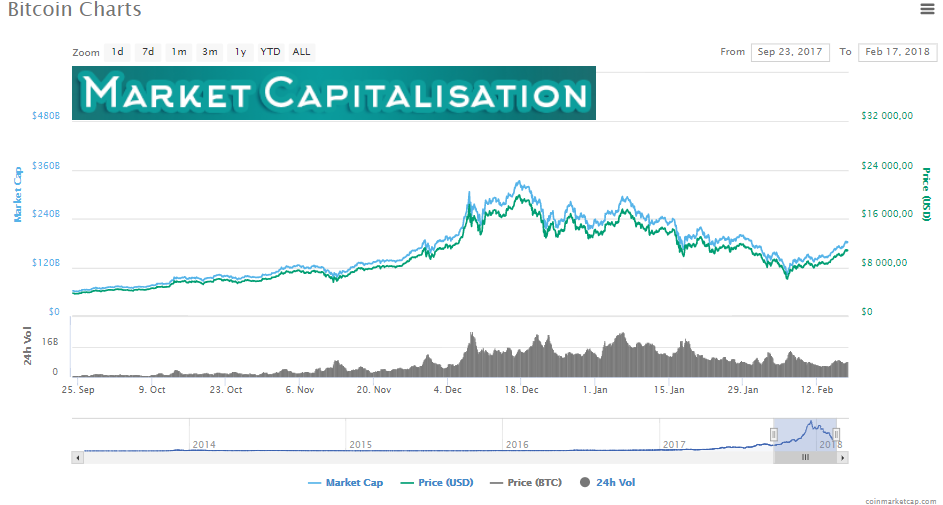Click the navigator scroll right arrow
Image resolution: width=943 pixels, height=505 pixels.
(843, 457)
